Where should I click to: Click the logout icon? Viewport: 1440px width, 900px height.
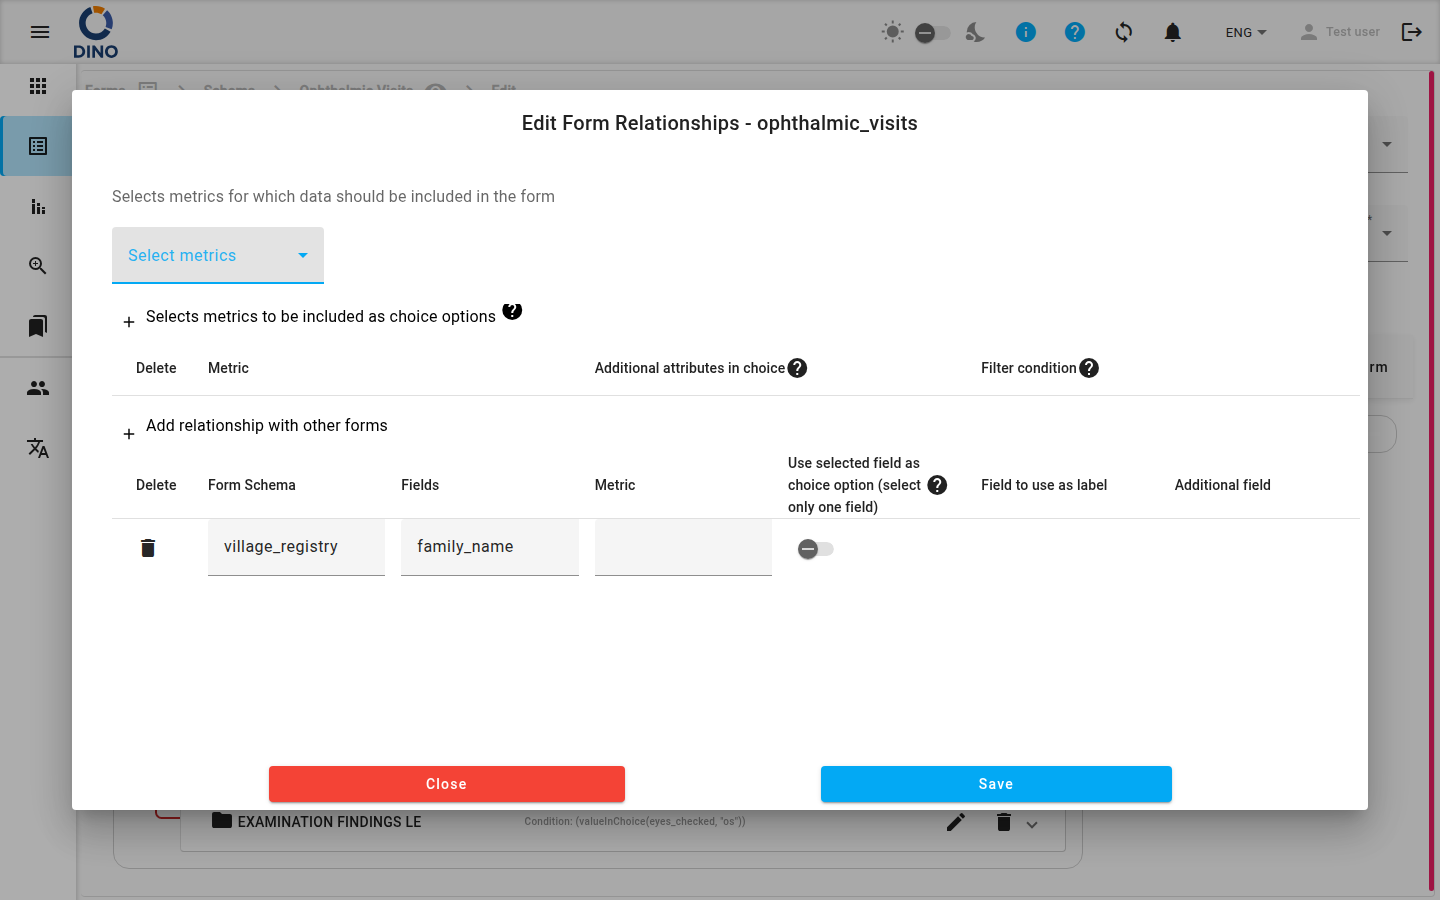pos(1412,32)
